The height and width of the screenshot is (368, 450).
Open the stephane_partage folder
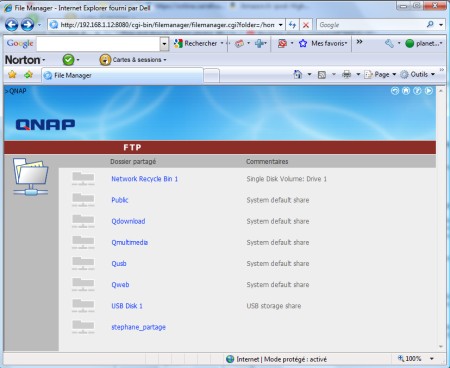click(x=138, y=327)
